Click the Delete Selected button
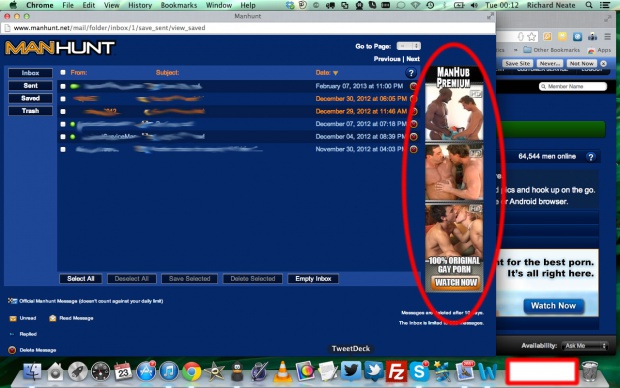 [253, 279]
